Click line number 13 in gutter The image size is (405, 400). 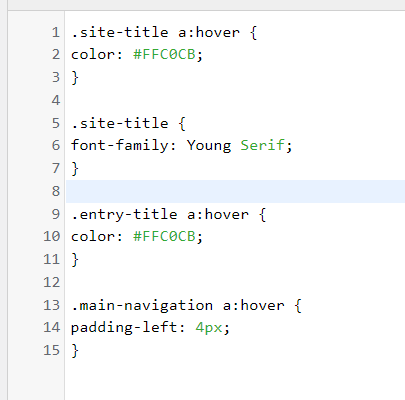[x=52, y=305]
